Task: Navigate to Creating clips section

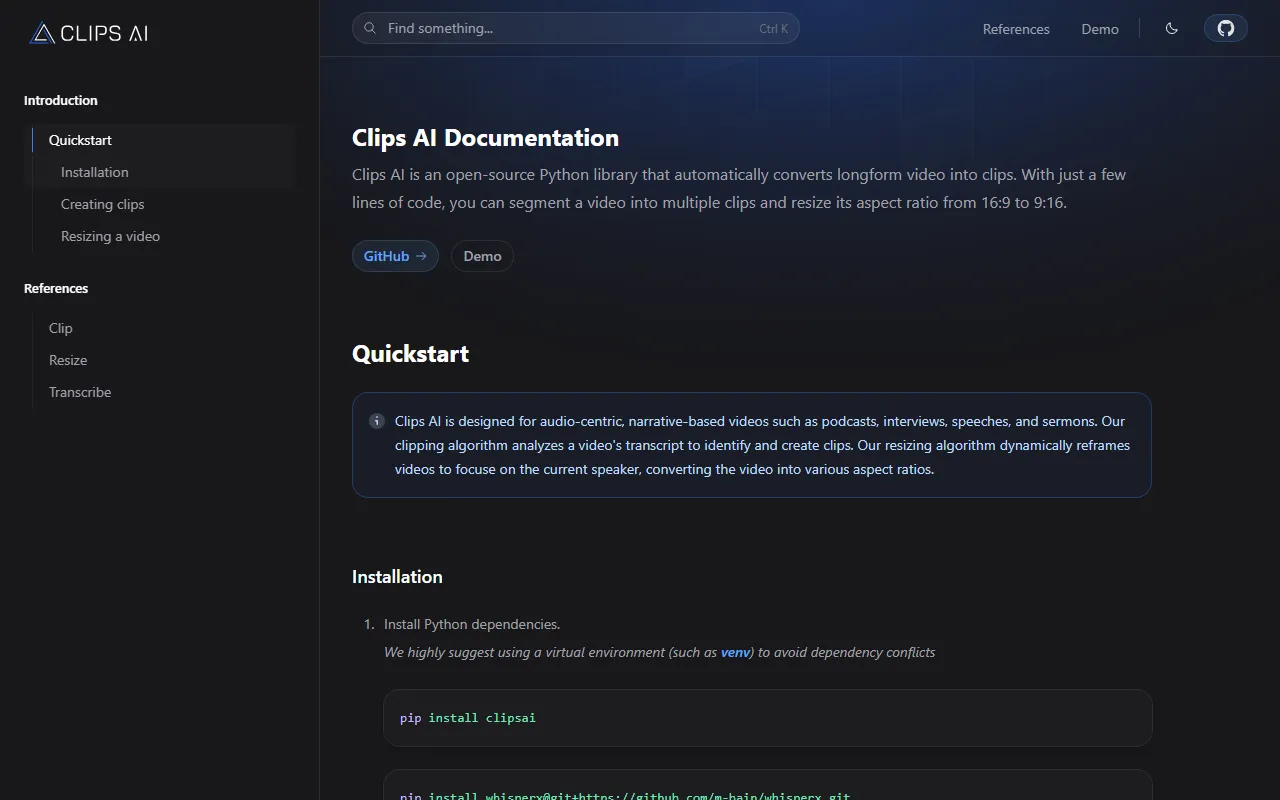Action: tap(103, 204)
